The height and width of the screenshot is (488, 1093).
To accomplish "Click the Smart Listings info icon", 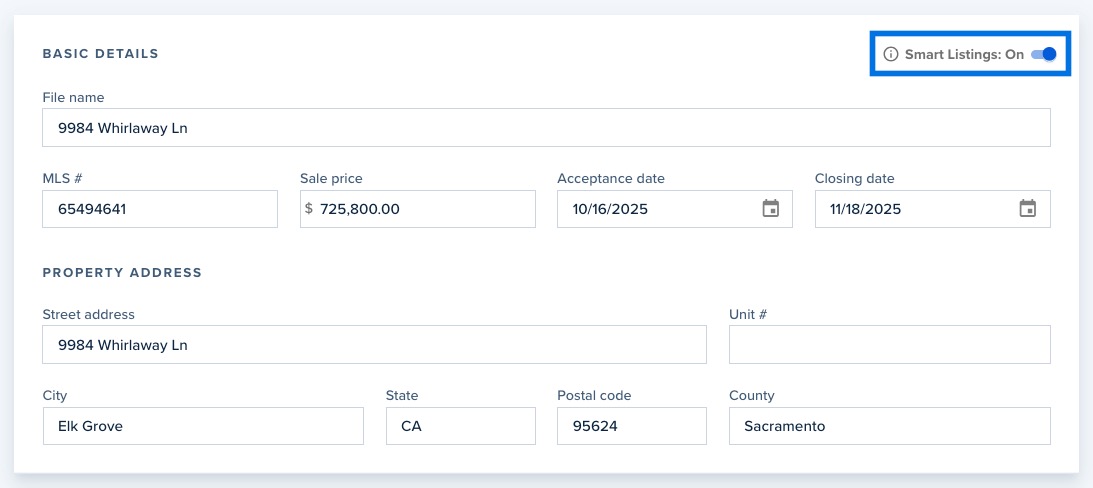I will click(x=891, y=55).
